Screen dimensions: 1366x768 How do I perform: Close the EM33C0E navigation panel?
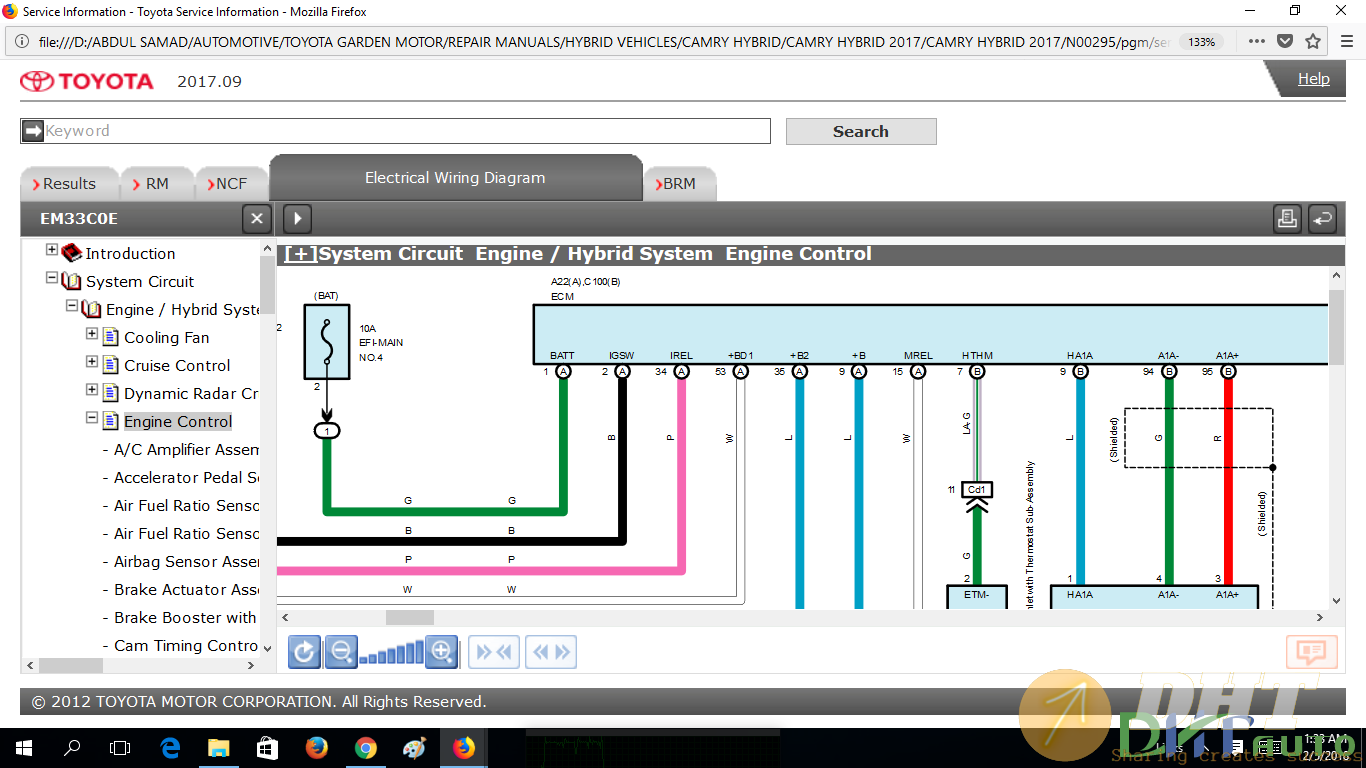pyautogui.click(x=256, y=218)
